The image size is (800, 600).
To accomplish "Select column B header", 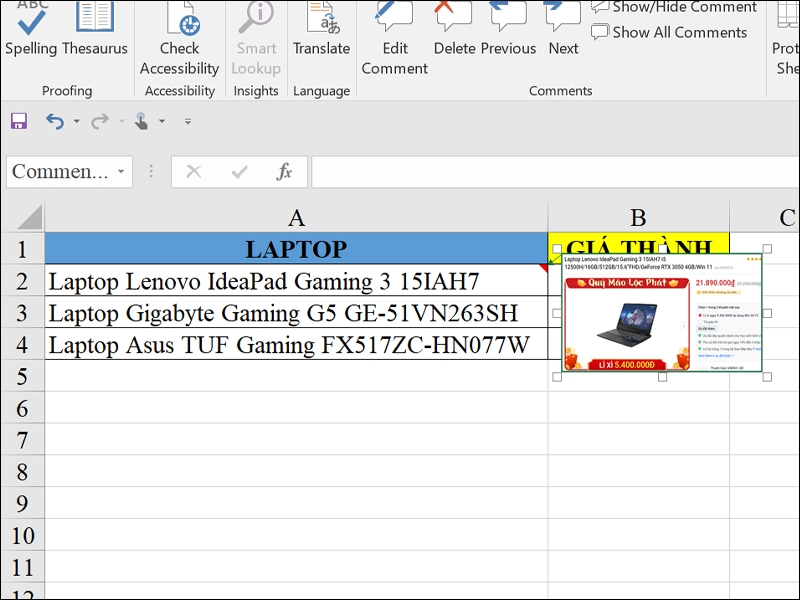I will coord(638,217).
